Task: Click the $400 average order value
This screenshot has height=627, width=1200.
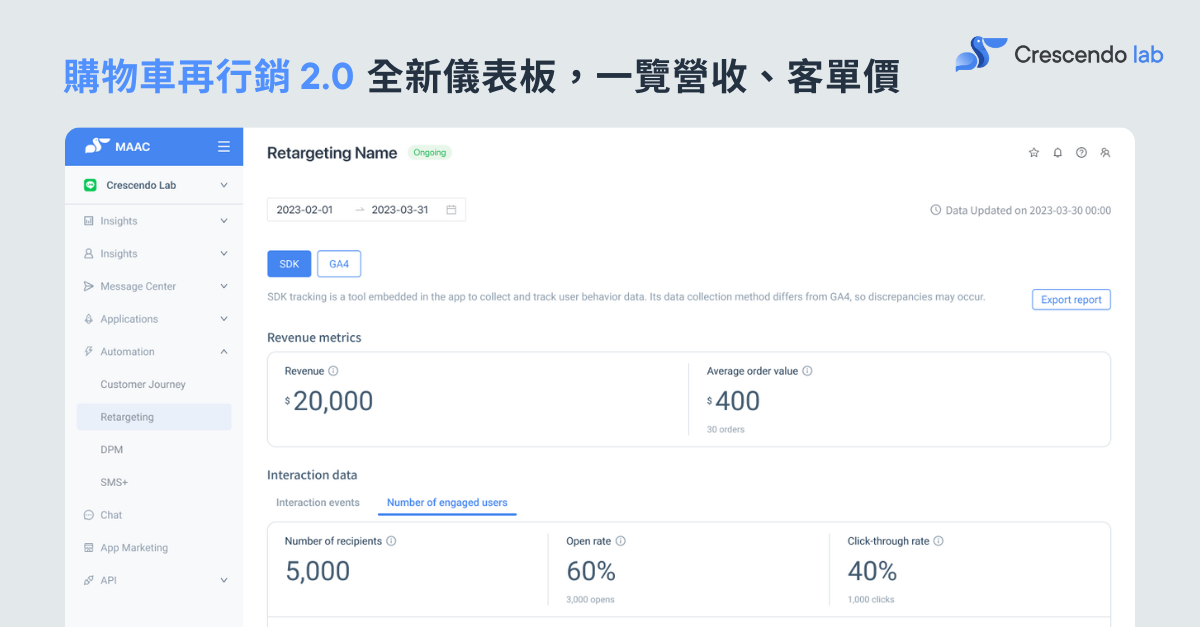Action: tap(733, 401)
